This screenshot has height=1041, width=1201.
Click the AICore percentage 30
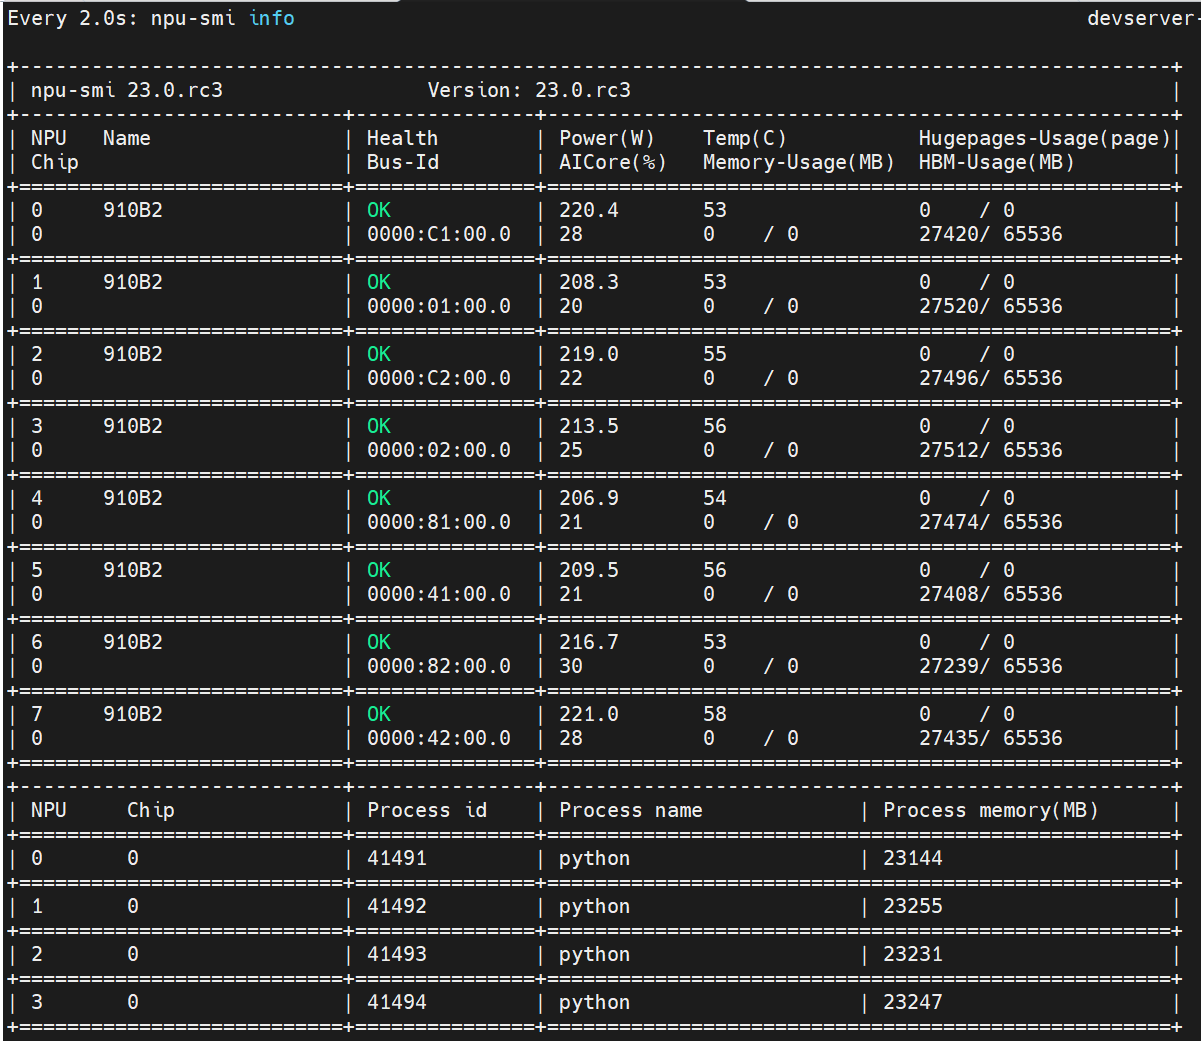click(x=571, y=666)
